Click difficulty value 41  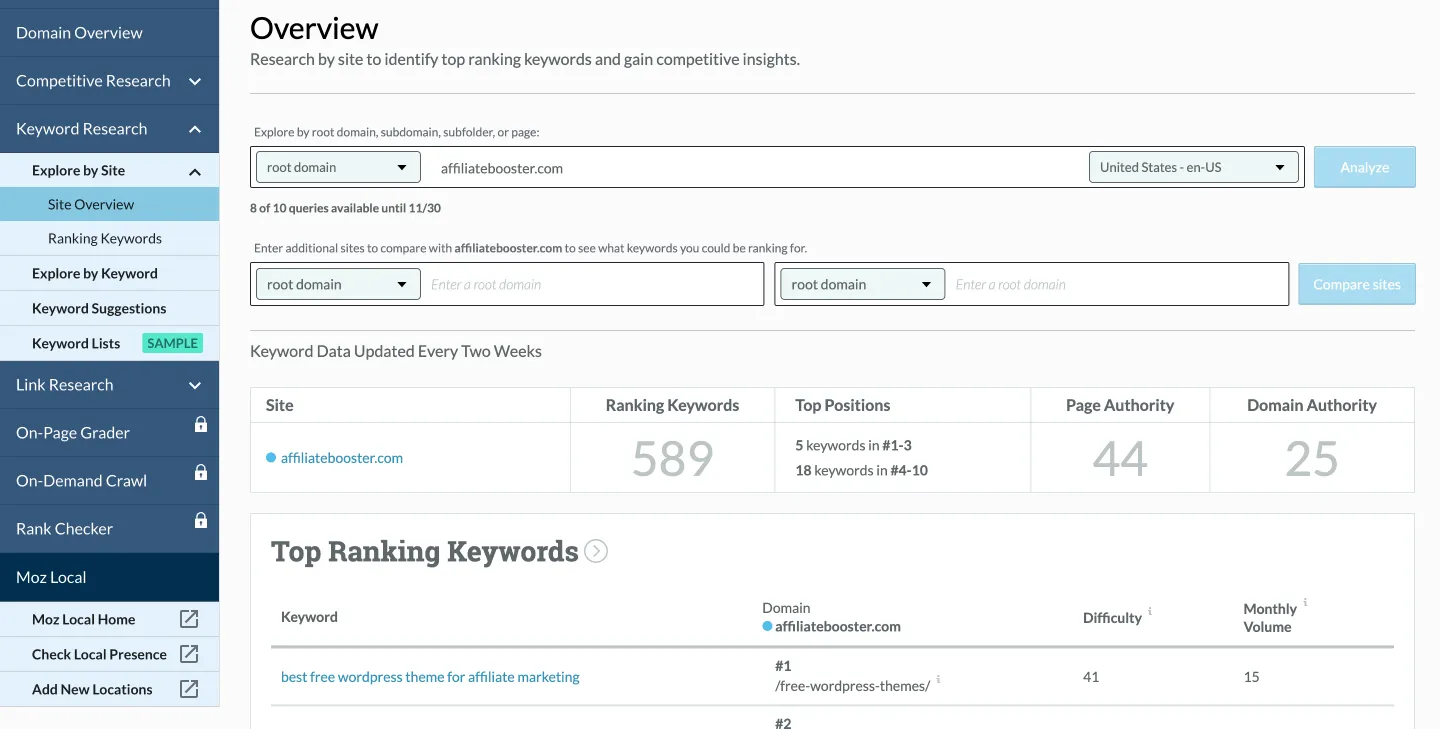(1091, 677)
